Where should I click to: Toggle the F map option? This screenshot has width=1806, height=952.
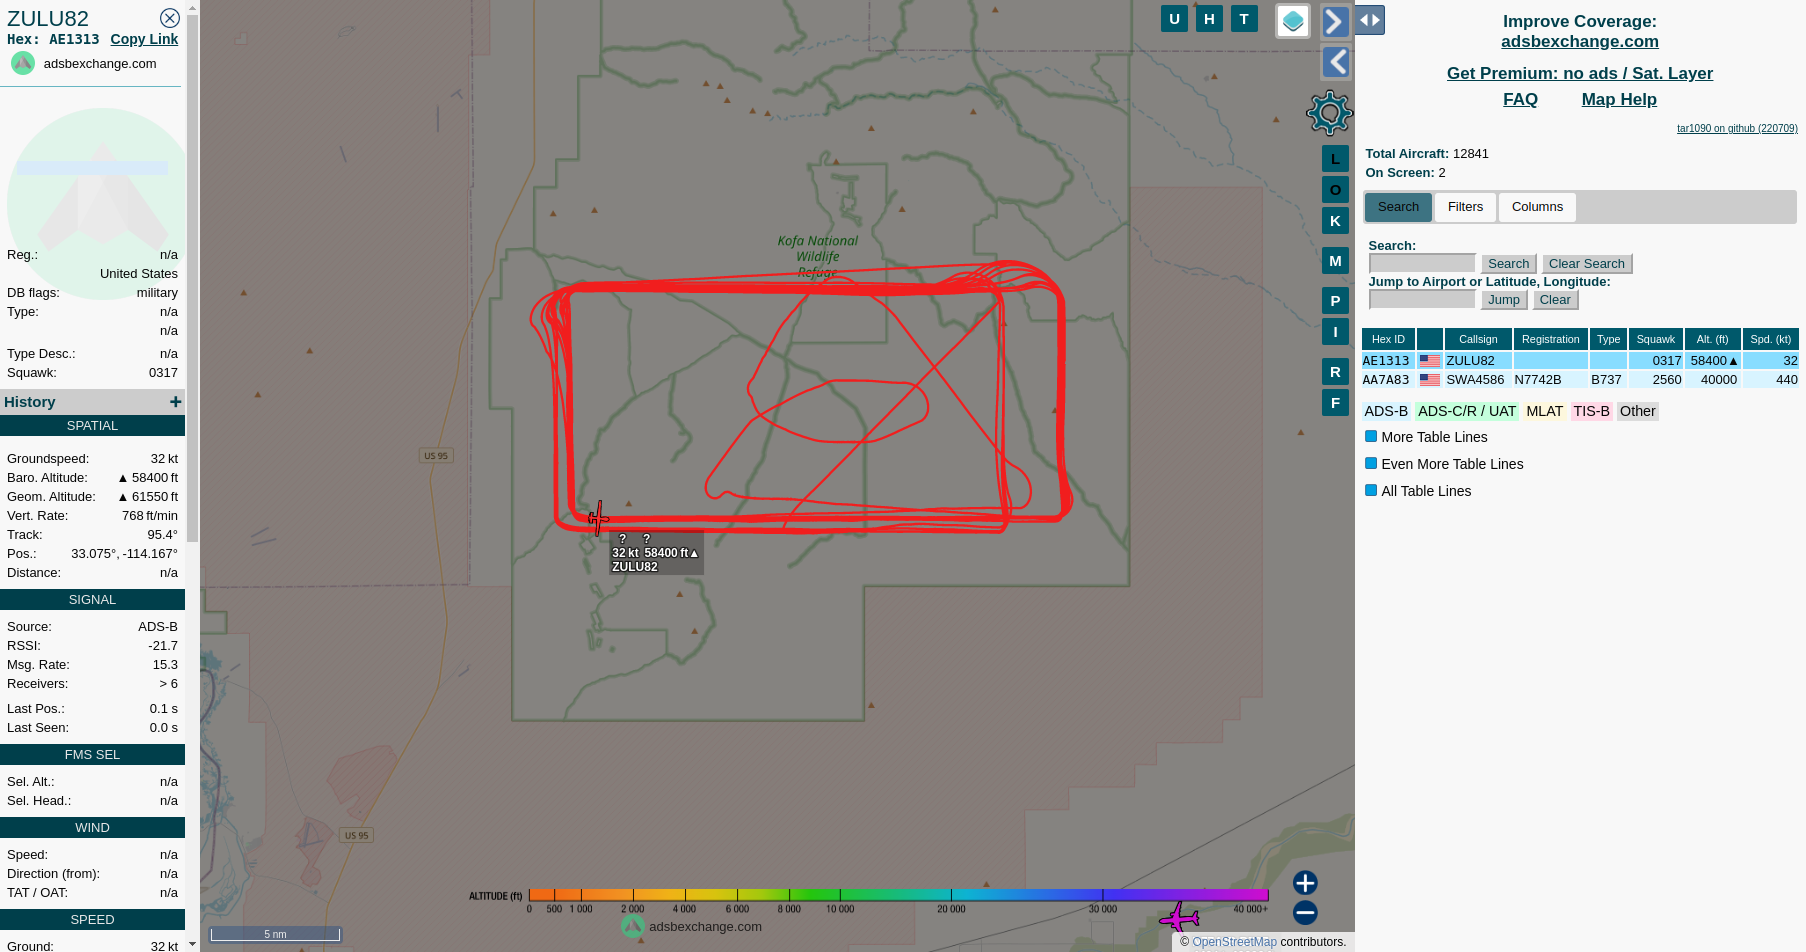[x=1335, y=402]
